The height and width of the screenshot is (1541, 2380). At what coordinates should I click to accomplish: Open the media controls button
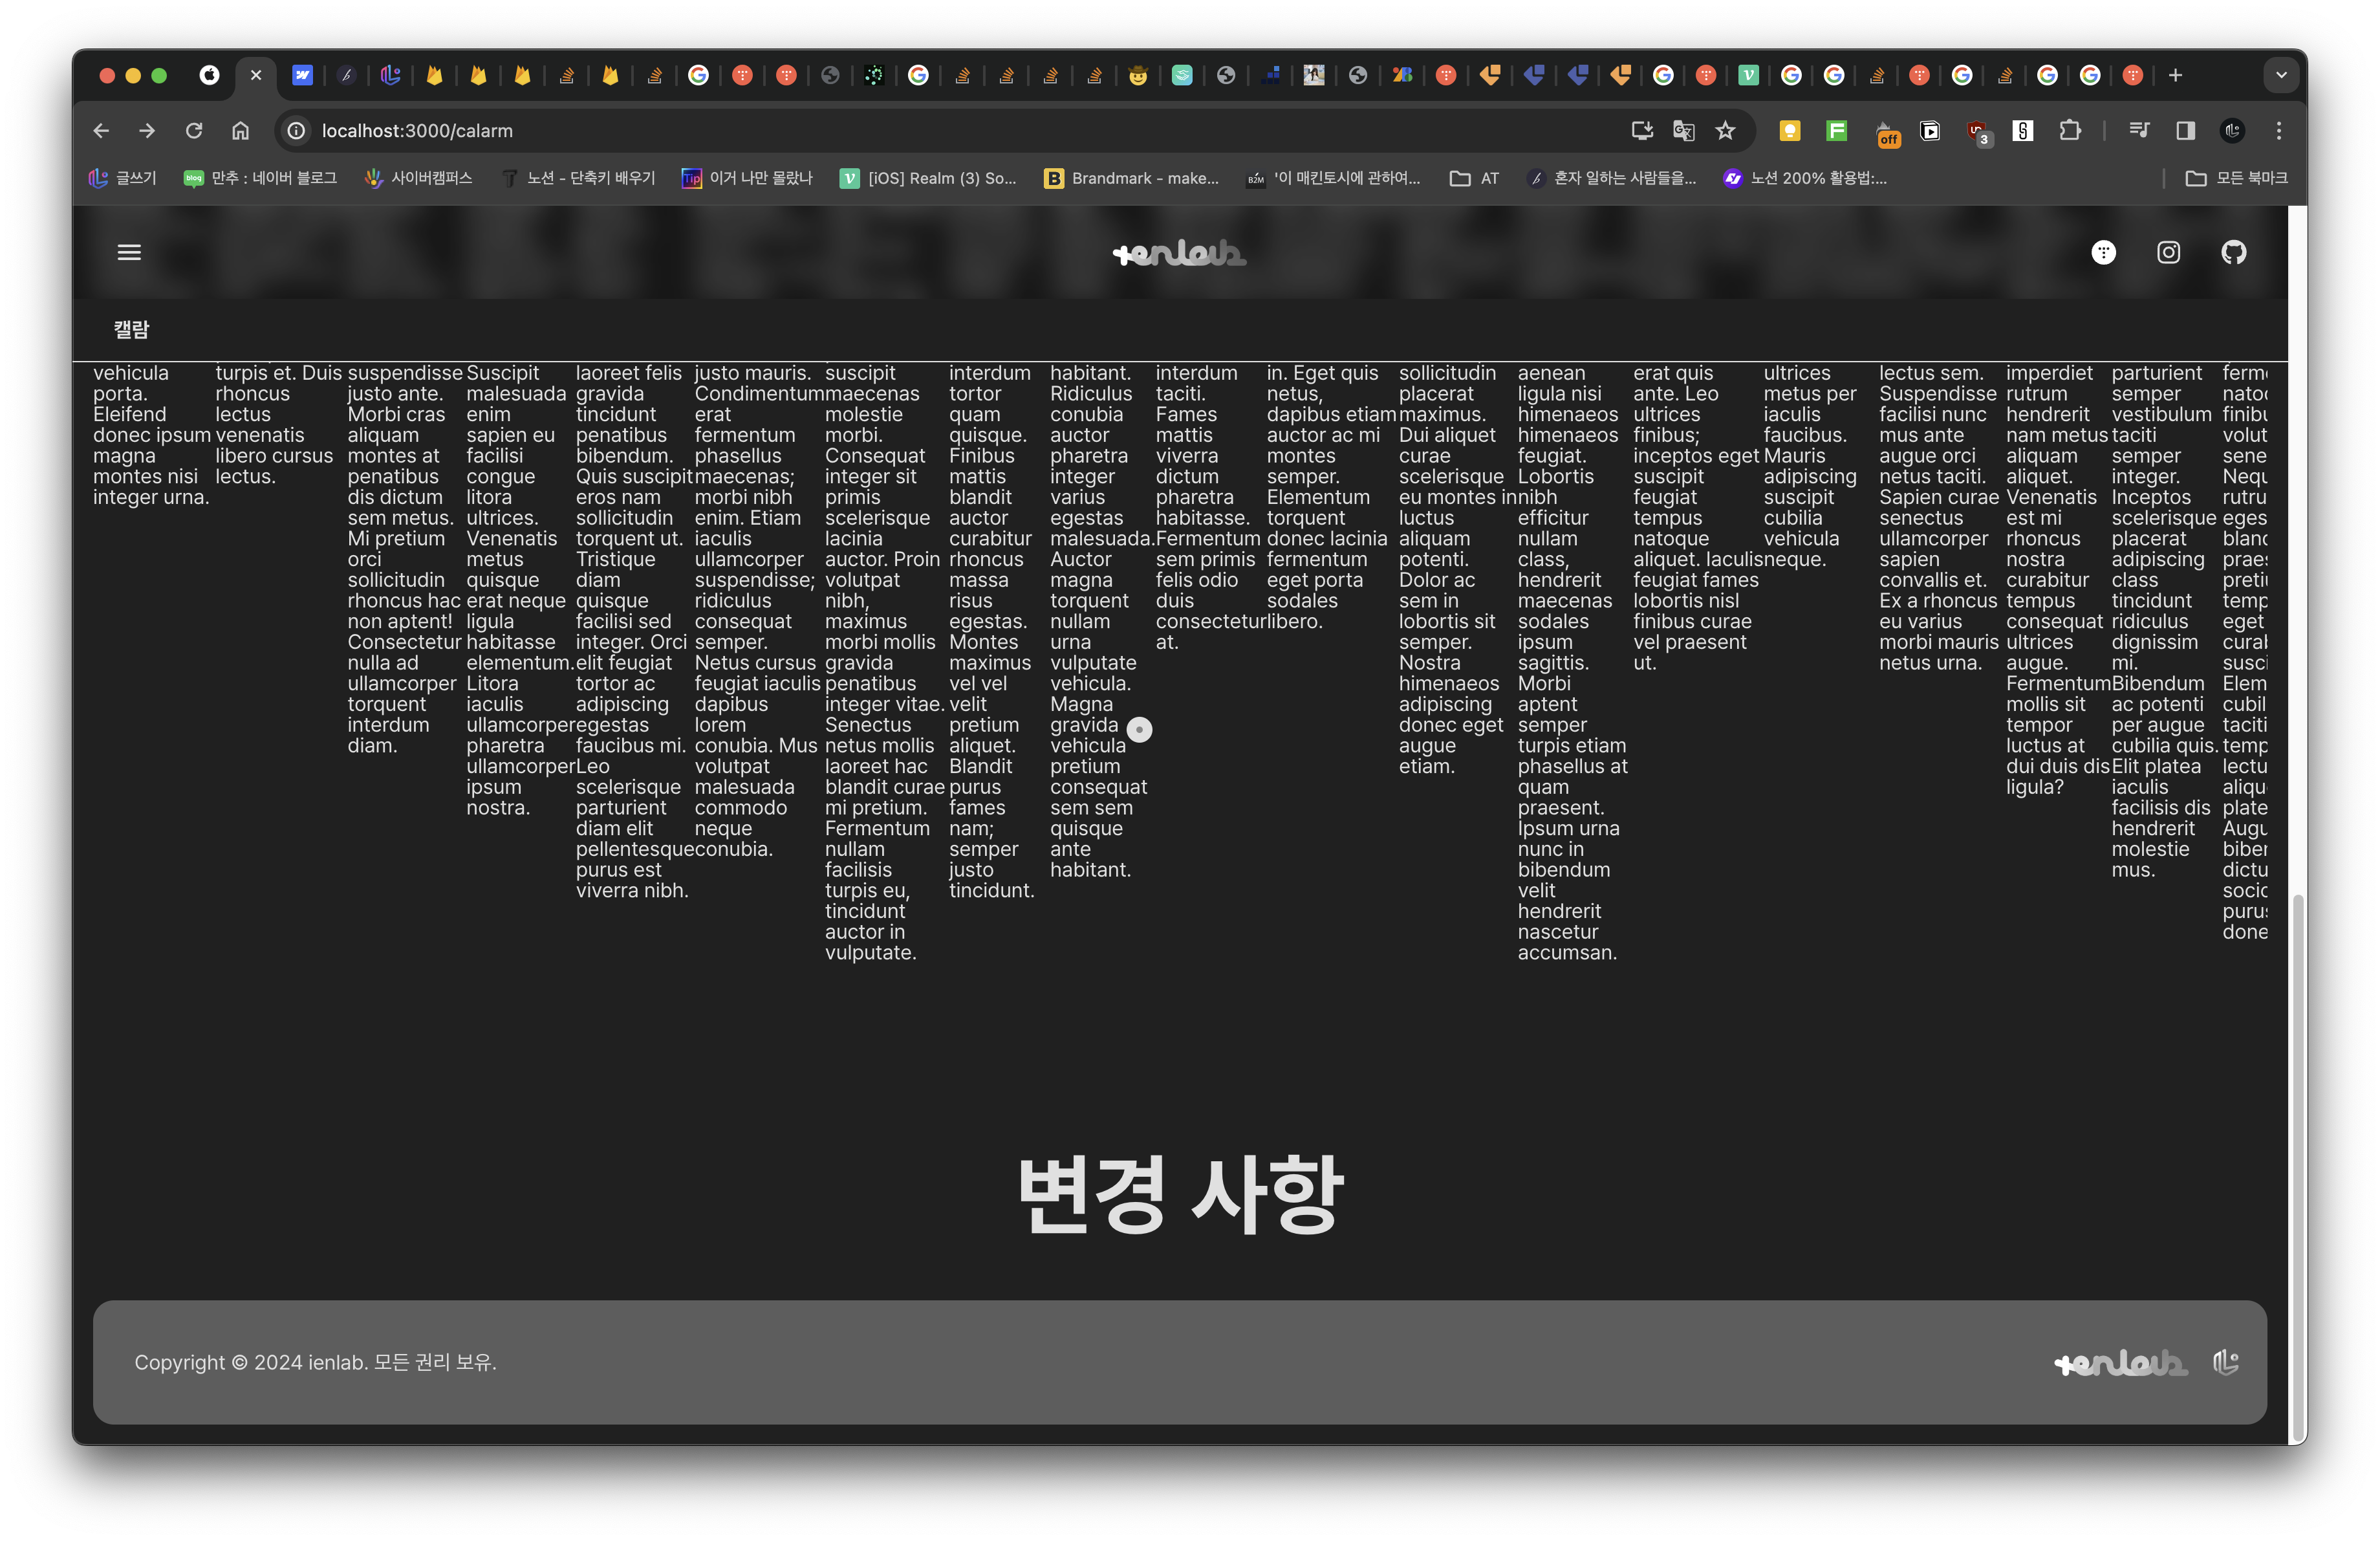(x=2138, y=131)
